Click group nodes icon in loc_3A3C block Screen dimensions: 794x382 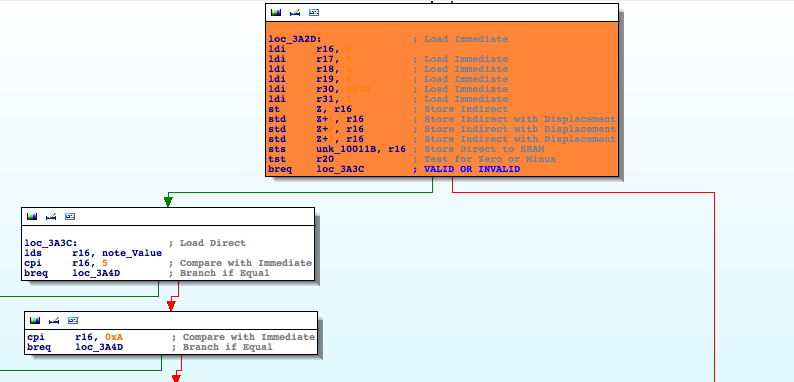pos(70,217)
